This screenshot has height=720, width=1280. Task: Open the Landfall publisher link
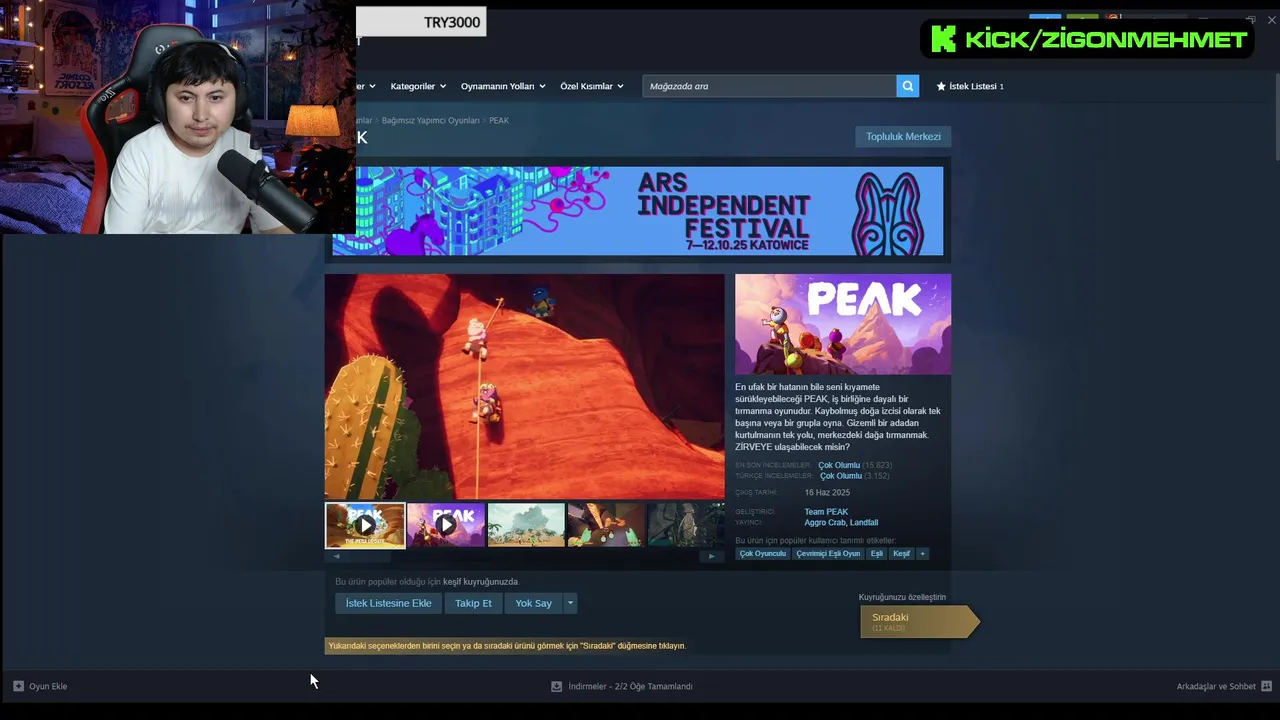click(x=864, y=522)
